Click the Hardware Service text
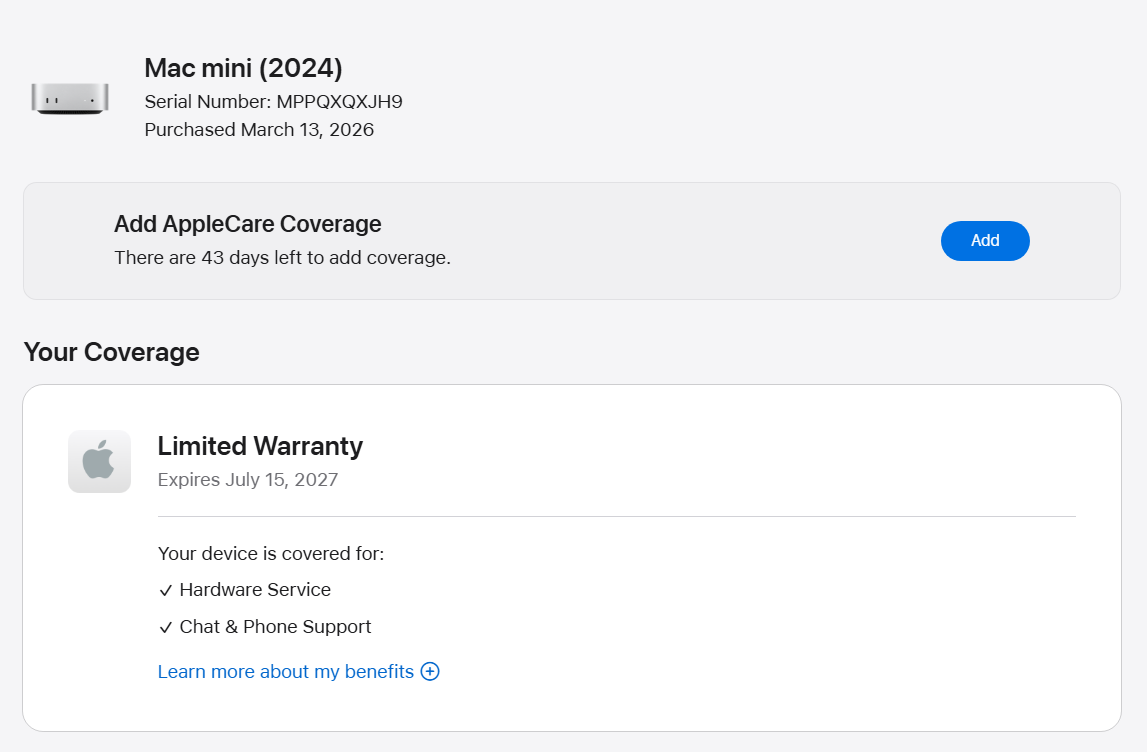This screenshot has width=1147, height=752. click(255, 590)
